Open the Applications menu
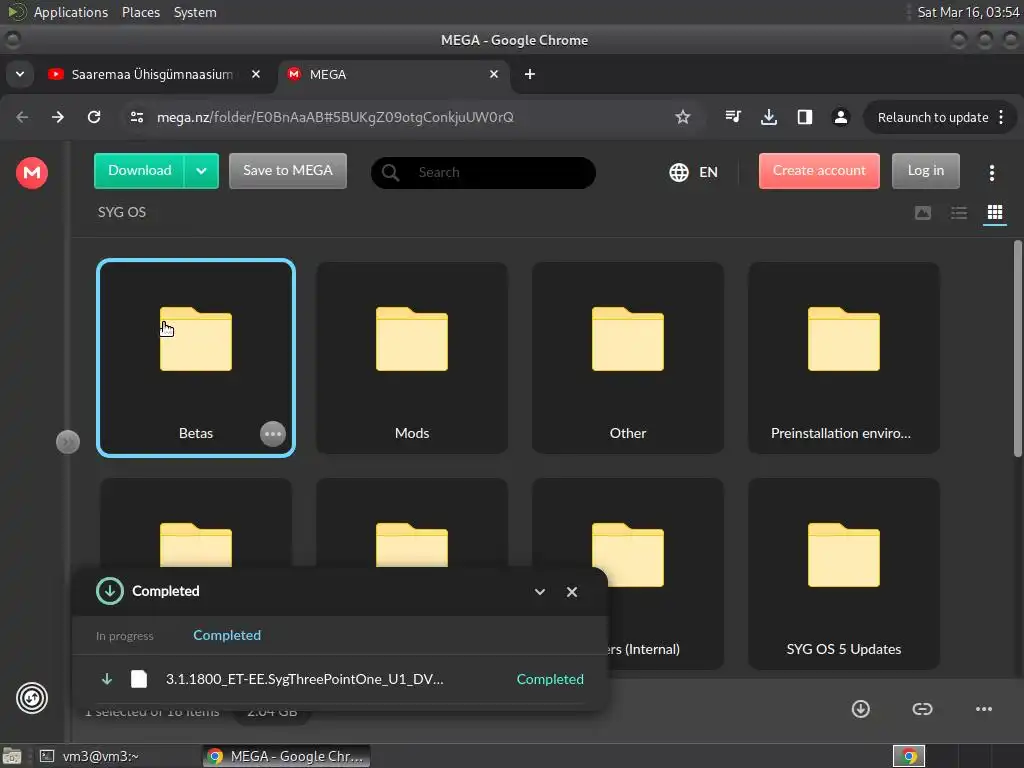Screen dimensions: 1024x768 (71, 12)
